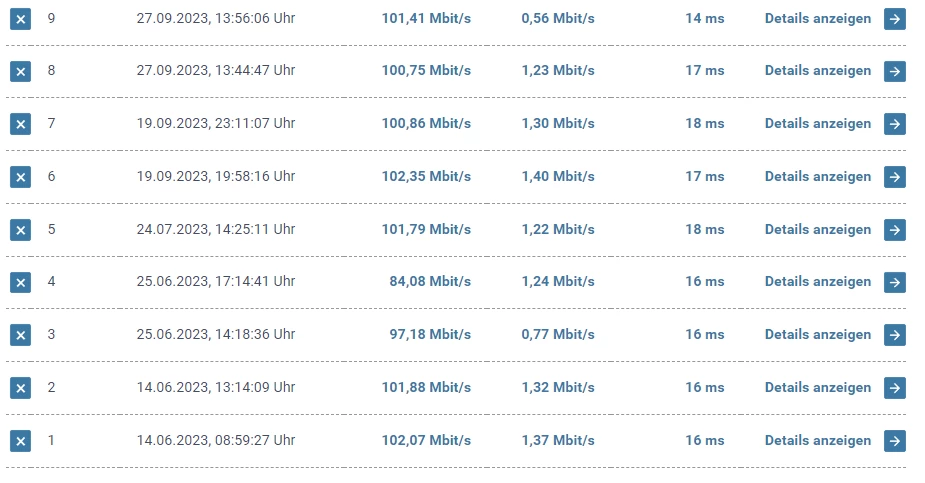925x483 pixels.
Task: Delete the first measurement entry
Action: 20,441
